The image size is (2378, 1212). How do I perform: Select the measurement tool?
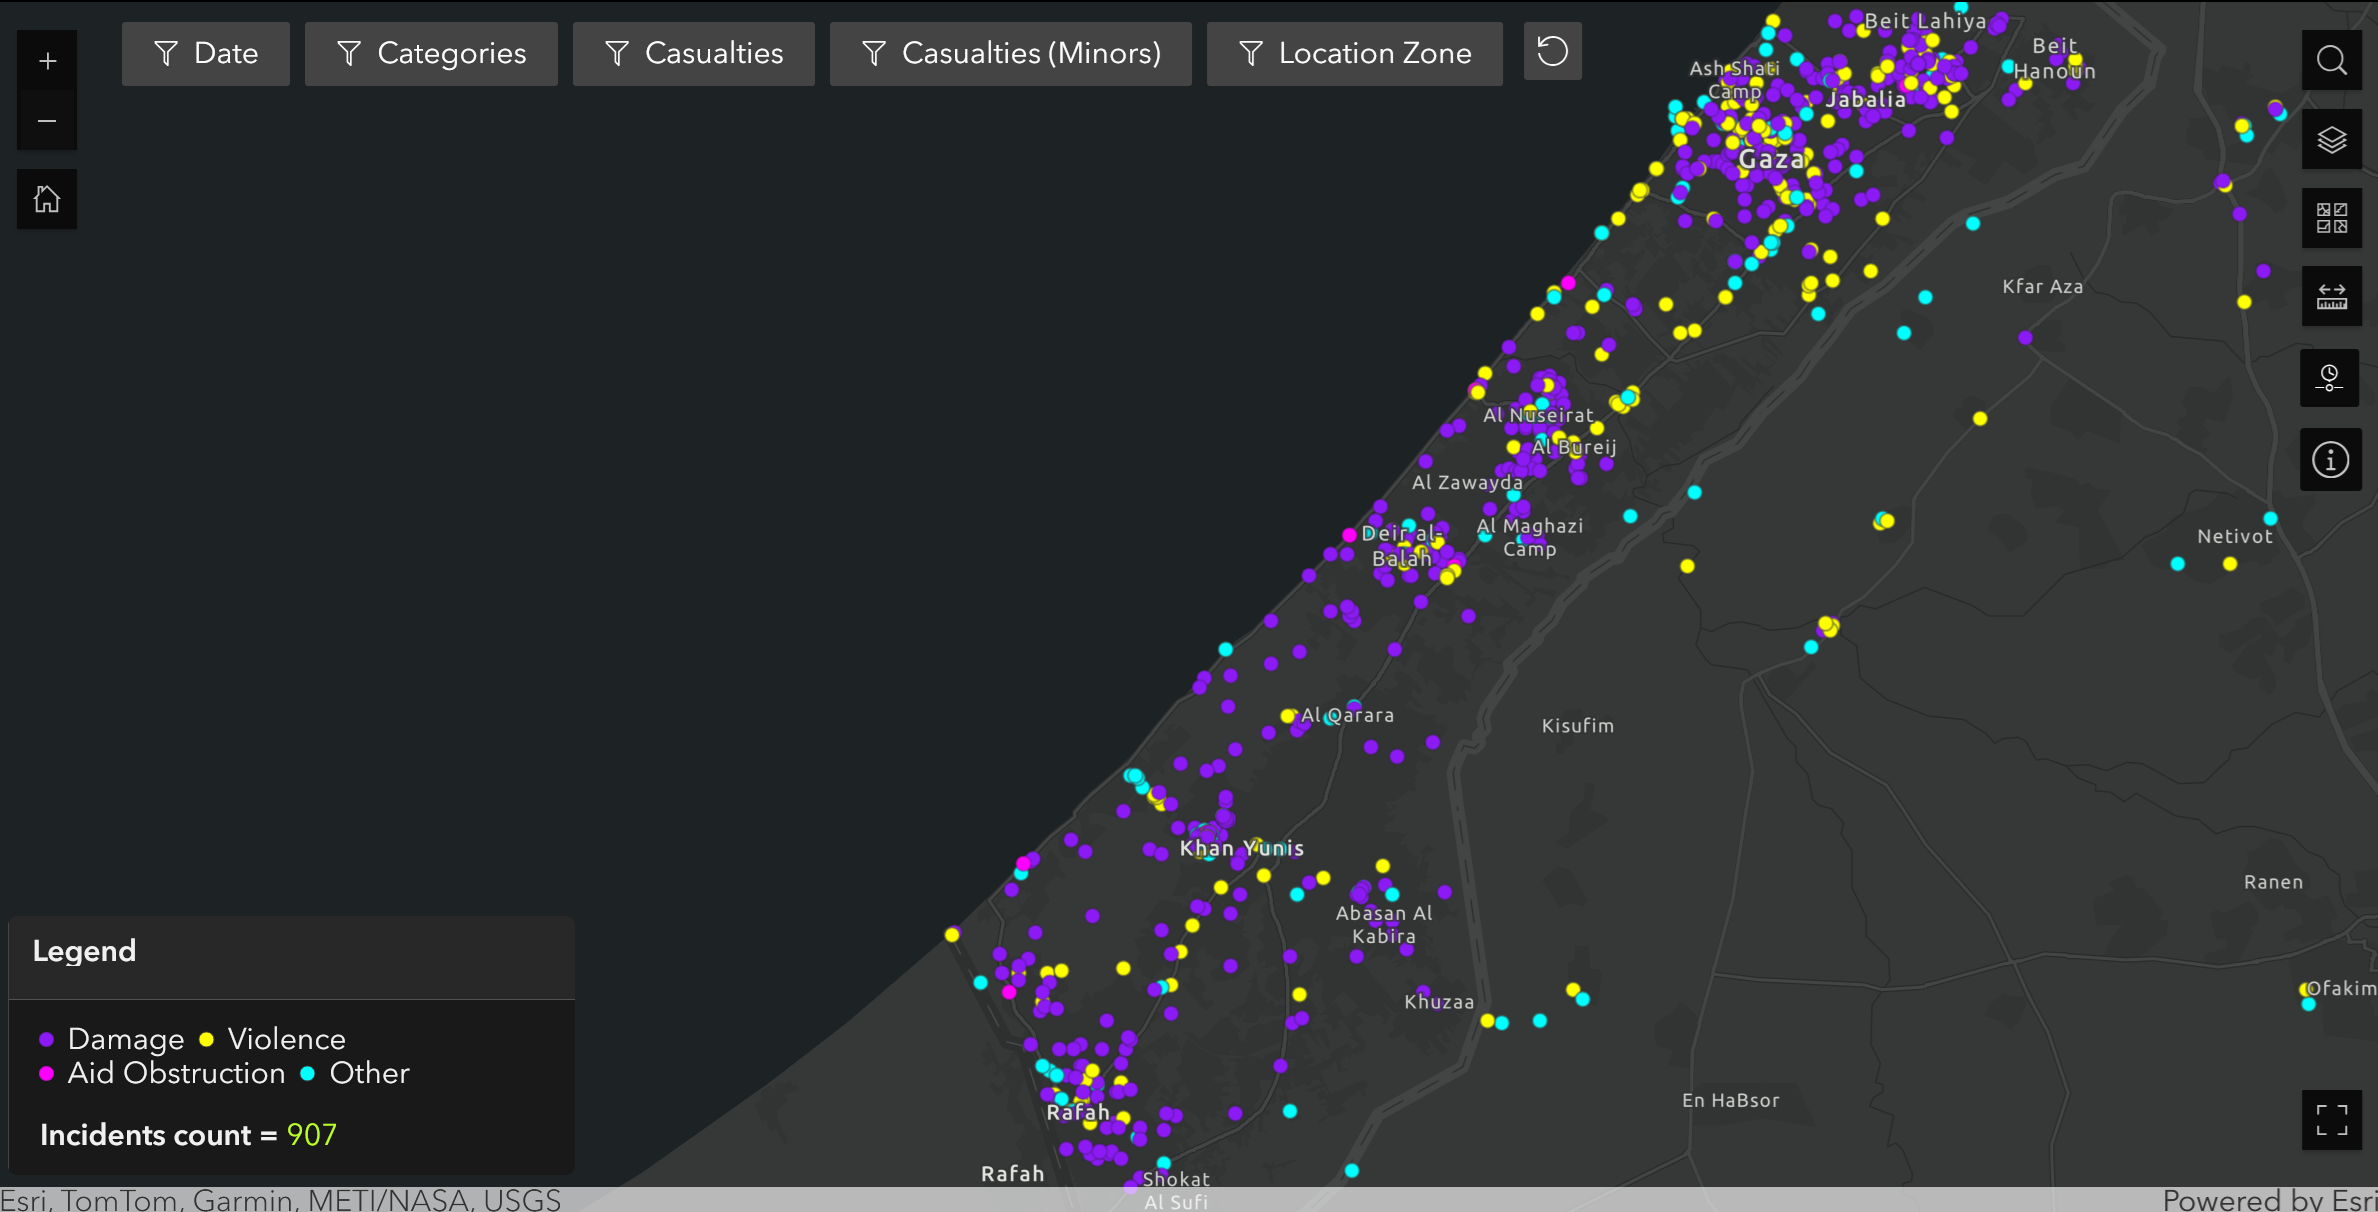2332,296
